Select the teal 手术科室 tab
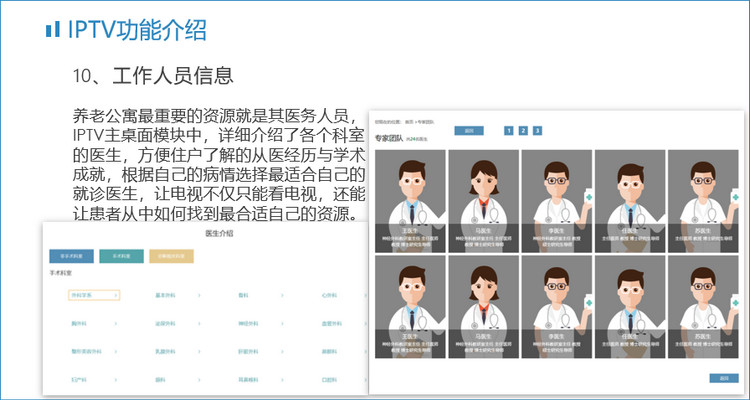This screenshot has height=400, width=750. [x=121, y=255]
